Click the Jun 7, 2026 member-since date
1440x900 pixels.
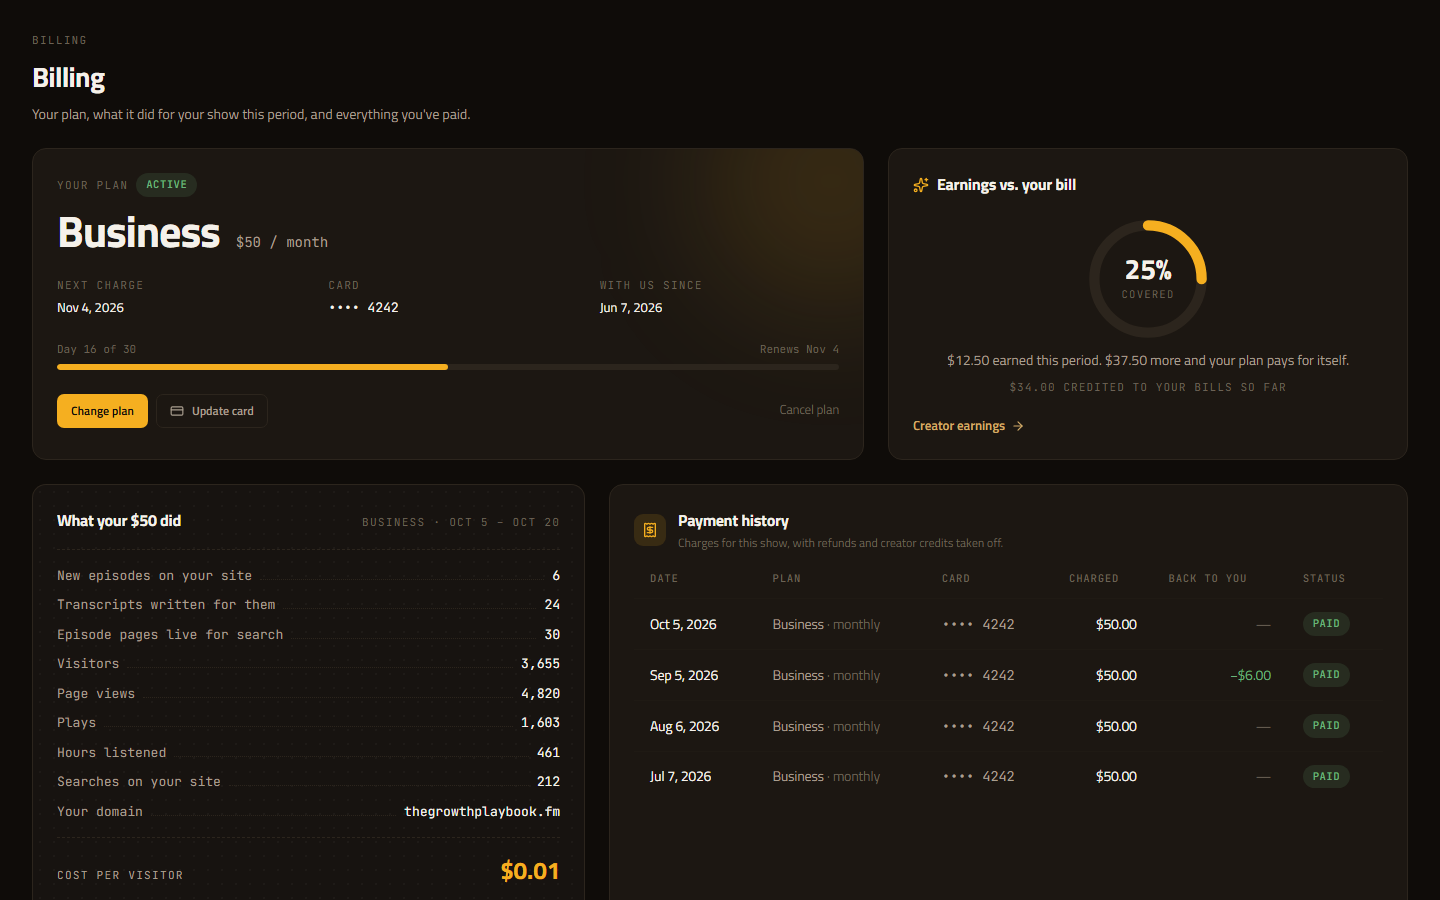coord(631,308)
